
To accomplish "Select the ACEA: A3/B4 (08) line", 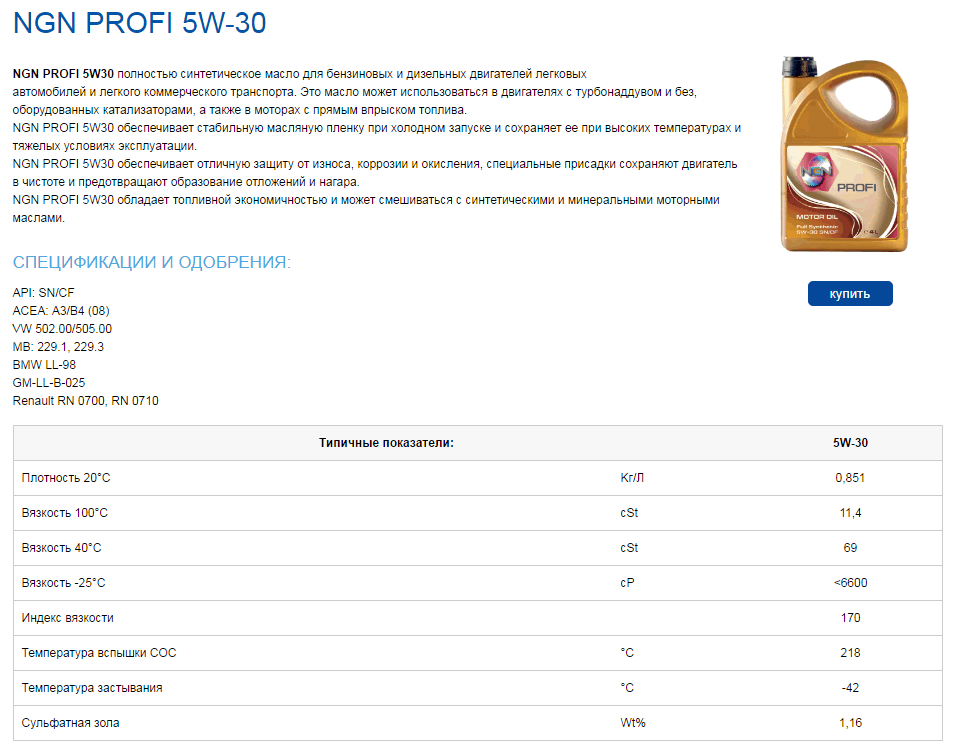I will click(x=61, y=311).
